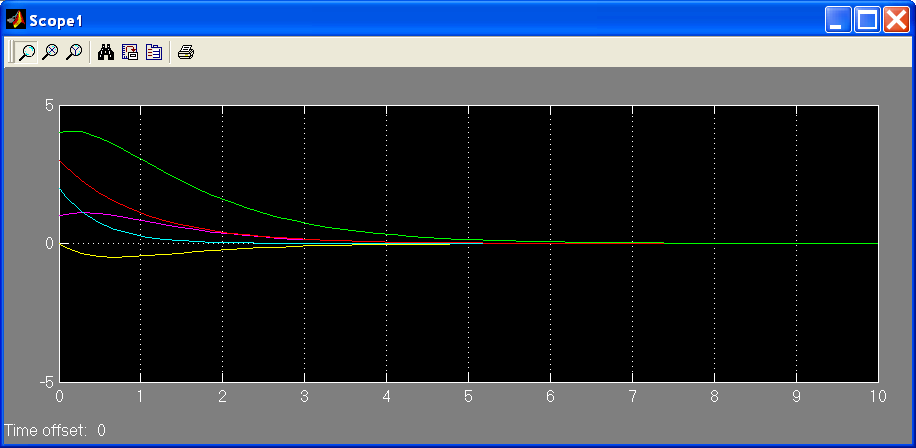Click the x-axis label 3
Image resolution: width=916 pixels, height=448 pixels.
point(304,397)
